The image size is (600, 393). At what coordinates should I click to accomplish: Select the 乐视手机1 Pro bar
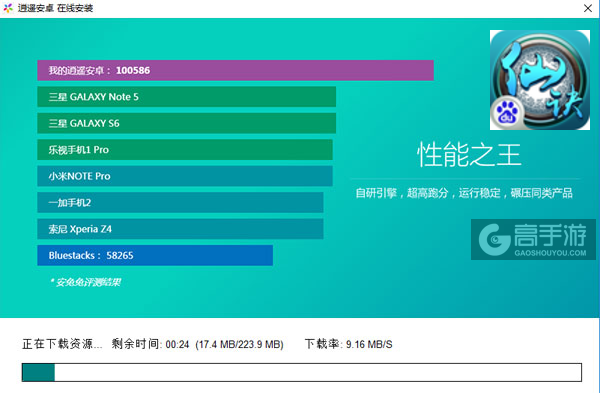[185, 150]
